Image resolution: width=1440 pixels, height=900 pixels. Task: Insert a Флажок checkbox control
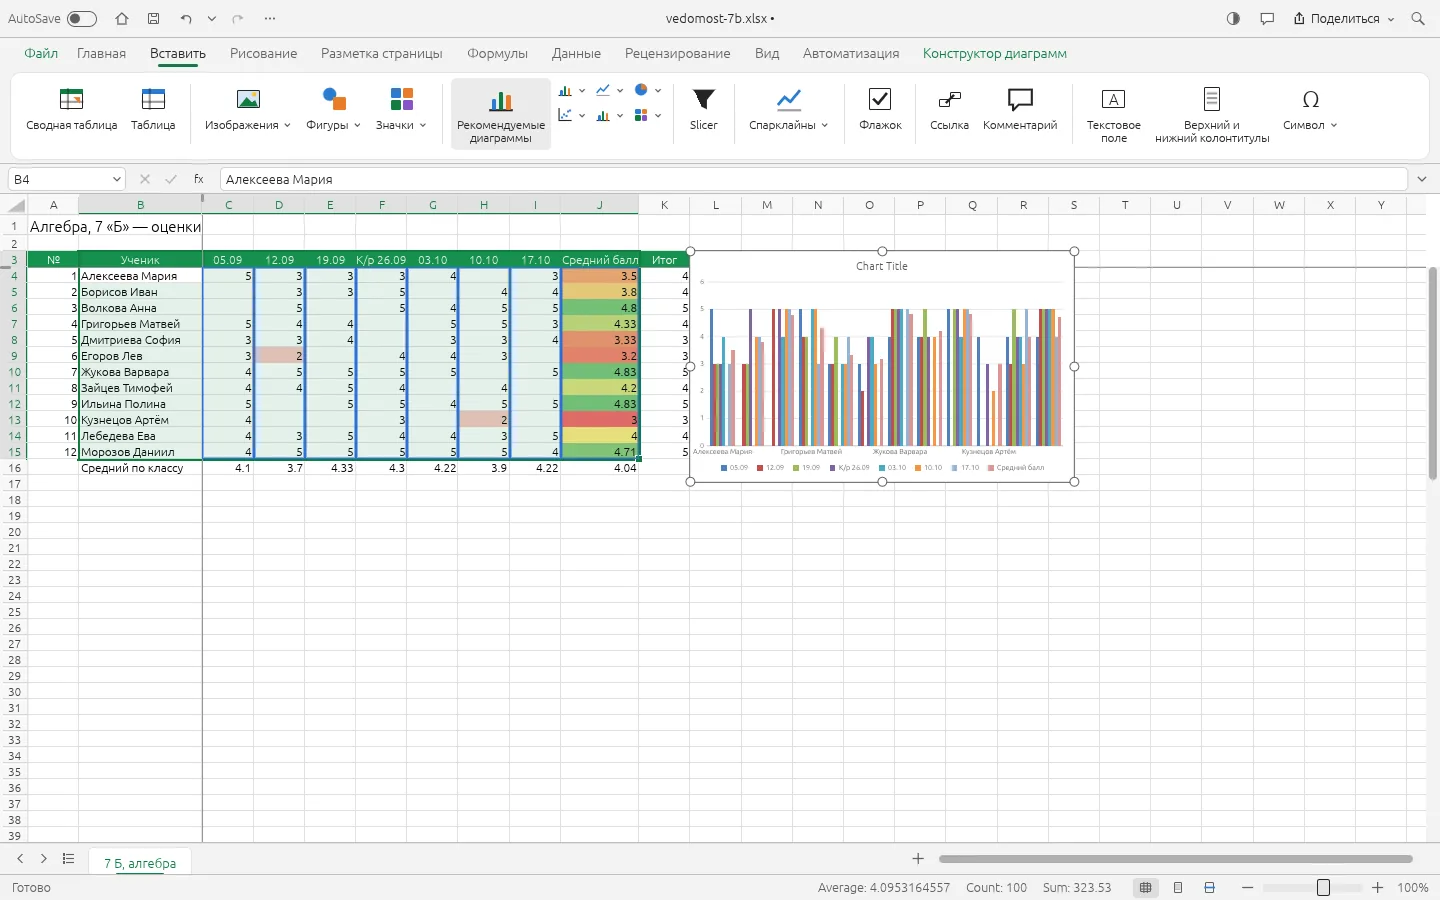pos(880,111)
